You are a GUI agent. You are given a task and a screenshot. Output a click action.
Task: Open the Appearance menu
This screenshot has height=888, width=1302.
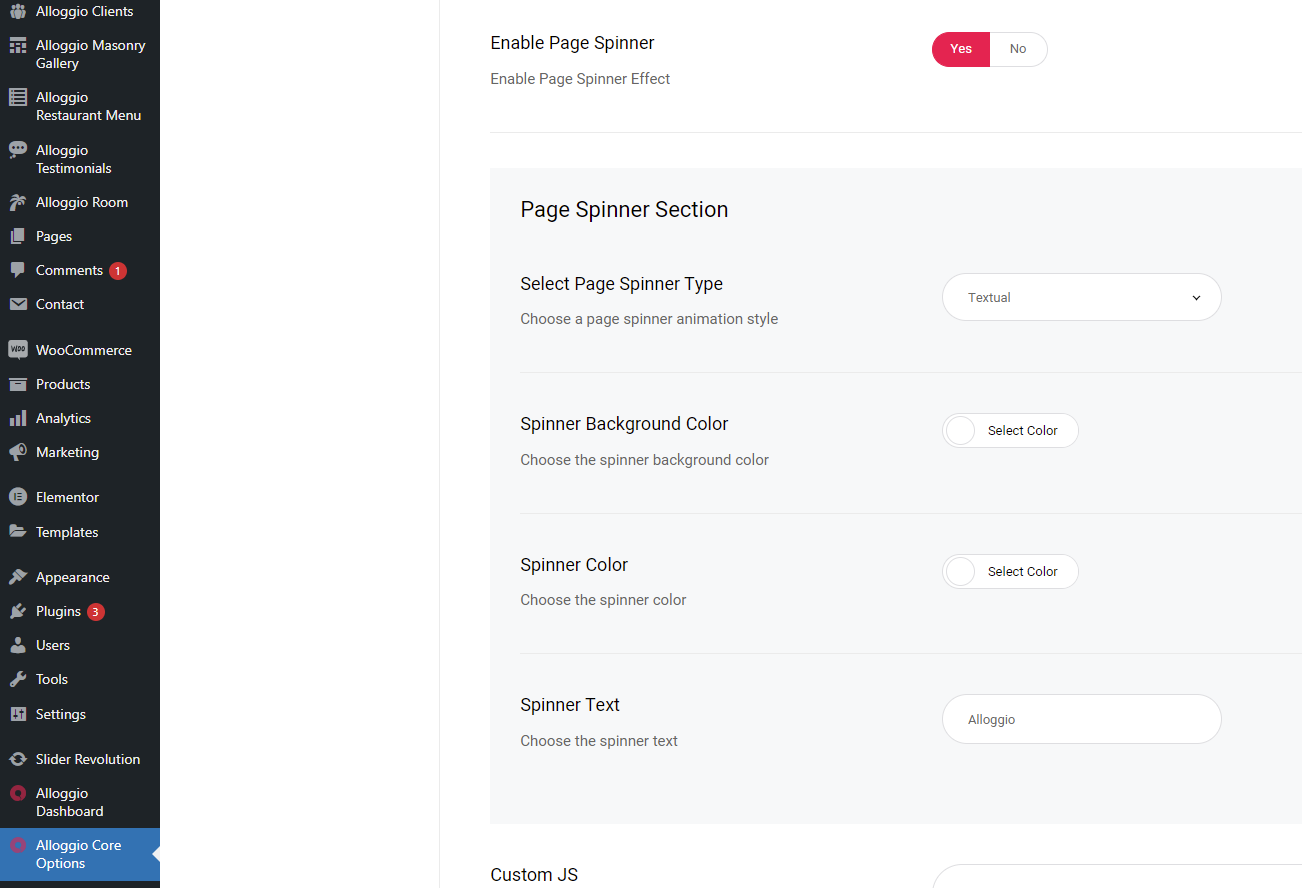[x=72, y=577]
